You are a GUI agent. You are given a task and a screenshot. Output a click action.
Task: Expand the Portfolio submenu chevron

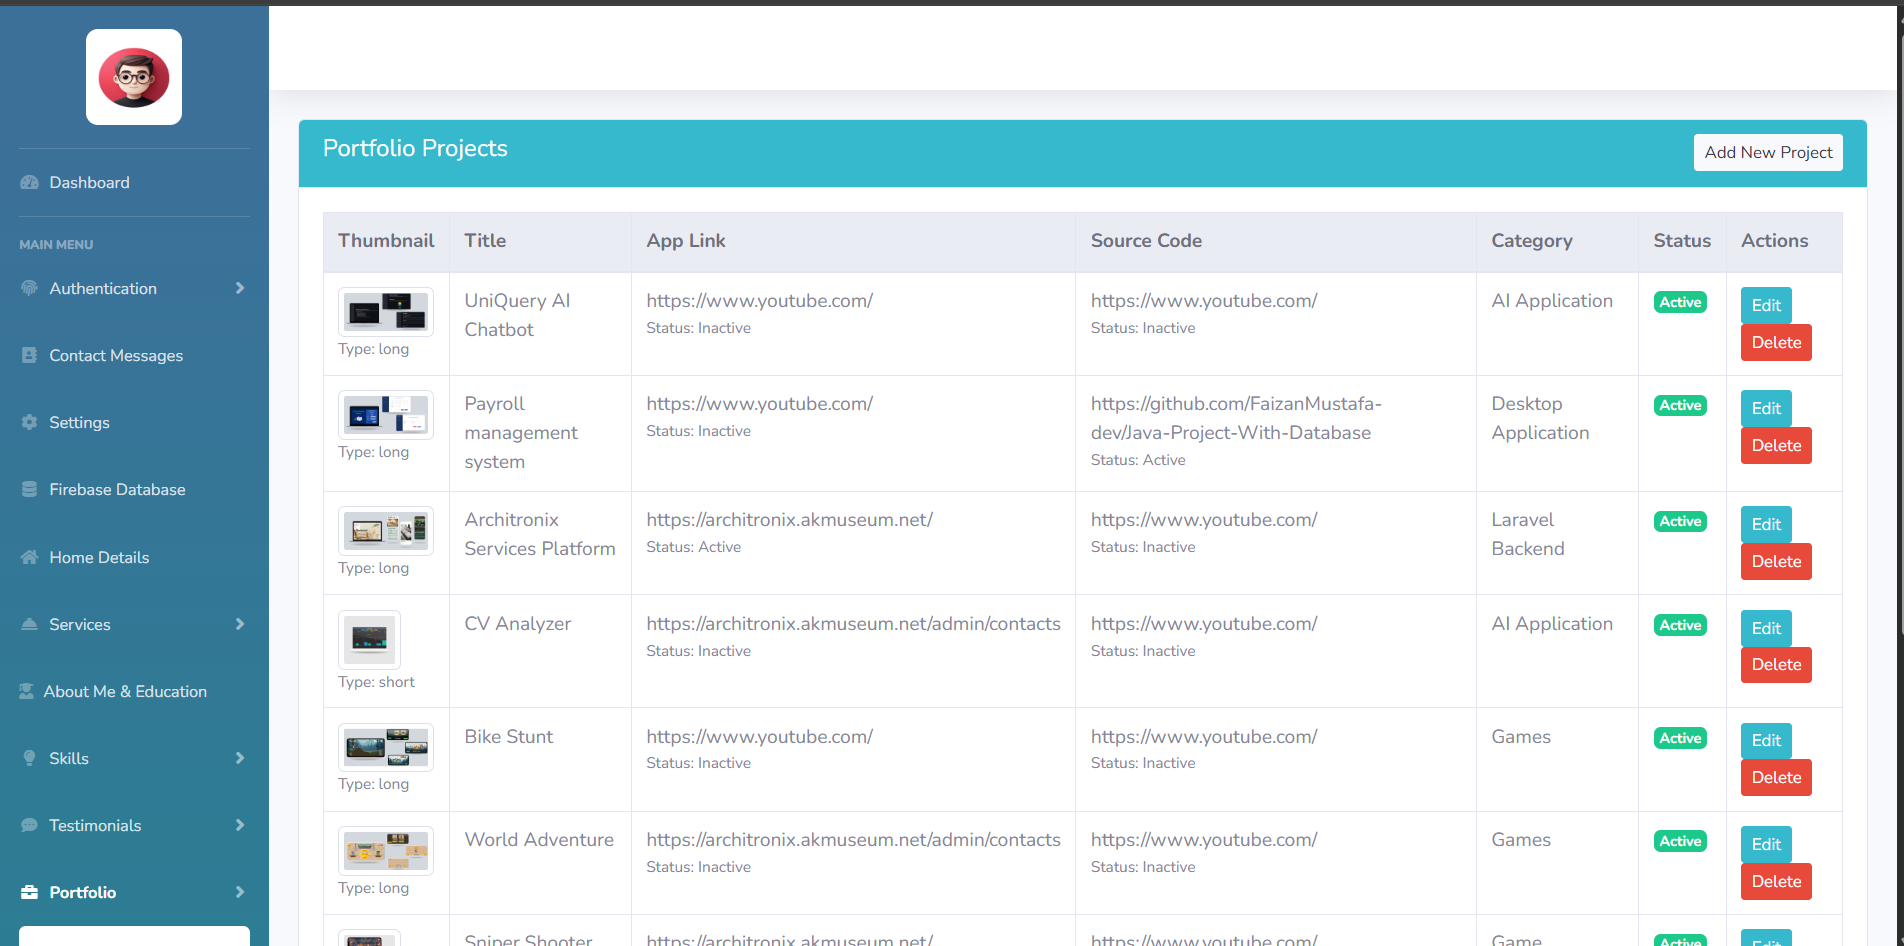coord(240,892)
